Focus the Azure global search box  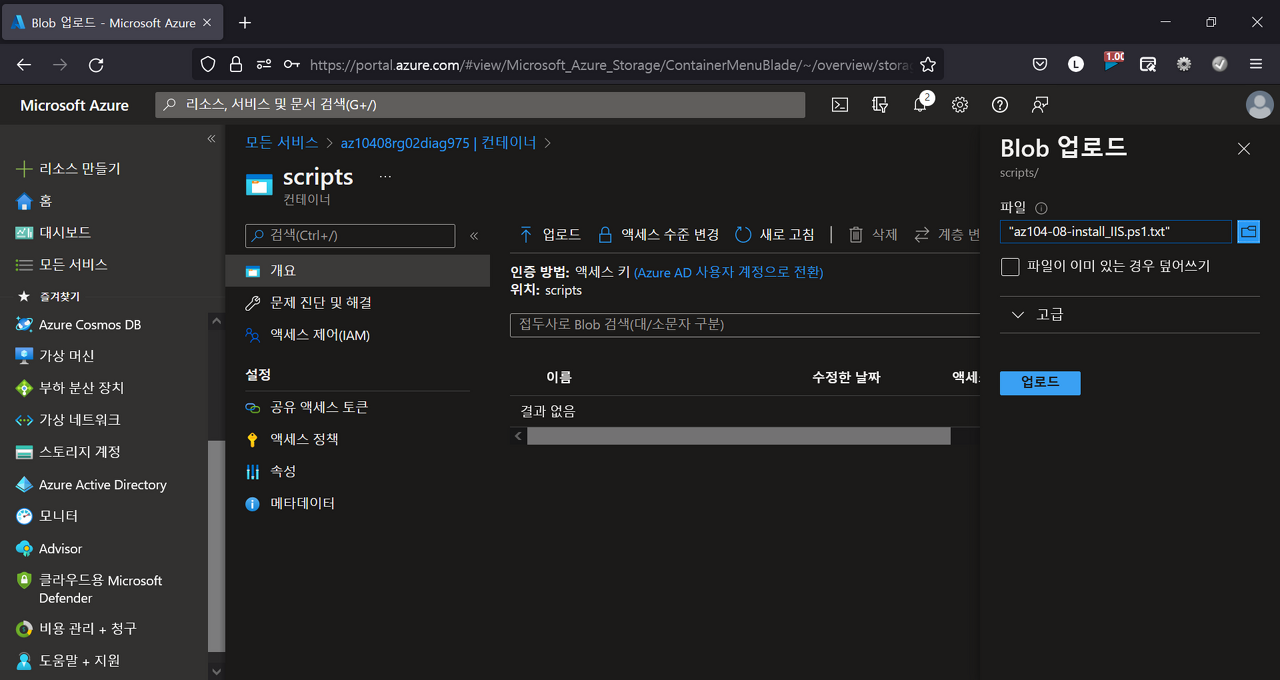(480, 105)
